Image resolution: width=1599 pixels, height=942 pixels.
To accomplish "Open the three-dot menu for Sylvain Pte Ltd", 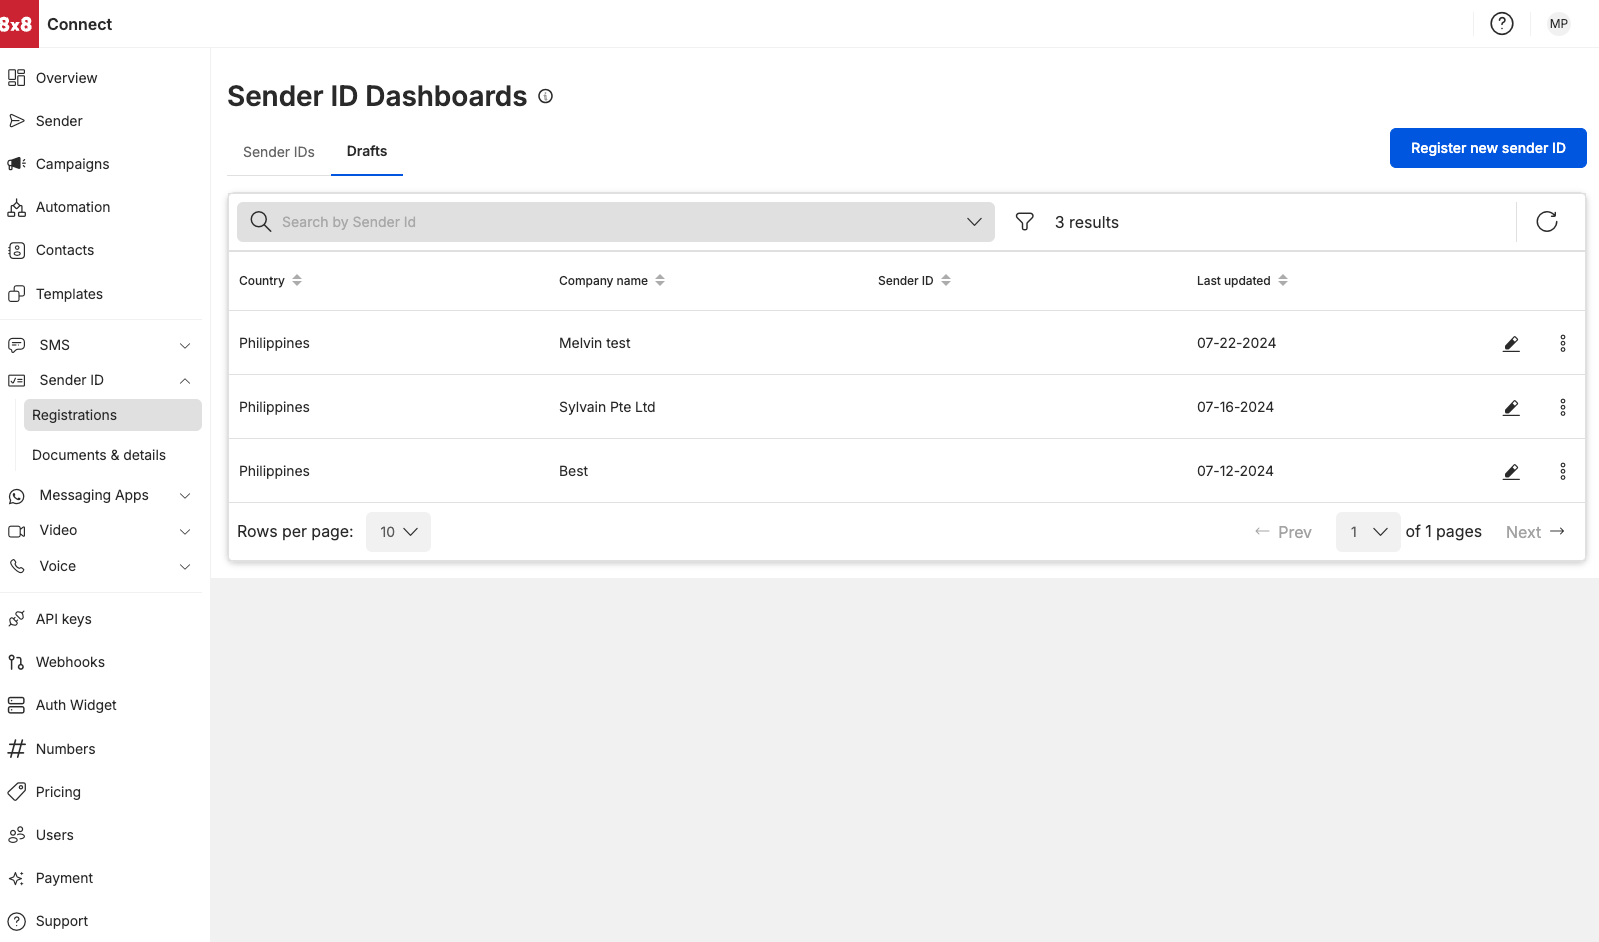I will (x=1562, y=408).
